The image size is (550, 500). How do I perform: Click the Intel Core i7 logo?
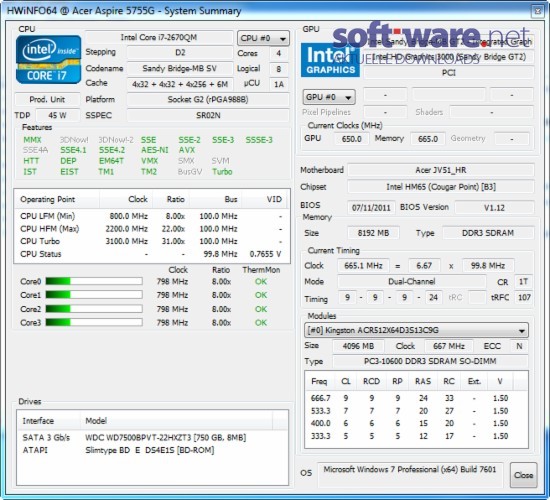(48, 60)
